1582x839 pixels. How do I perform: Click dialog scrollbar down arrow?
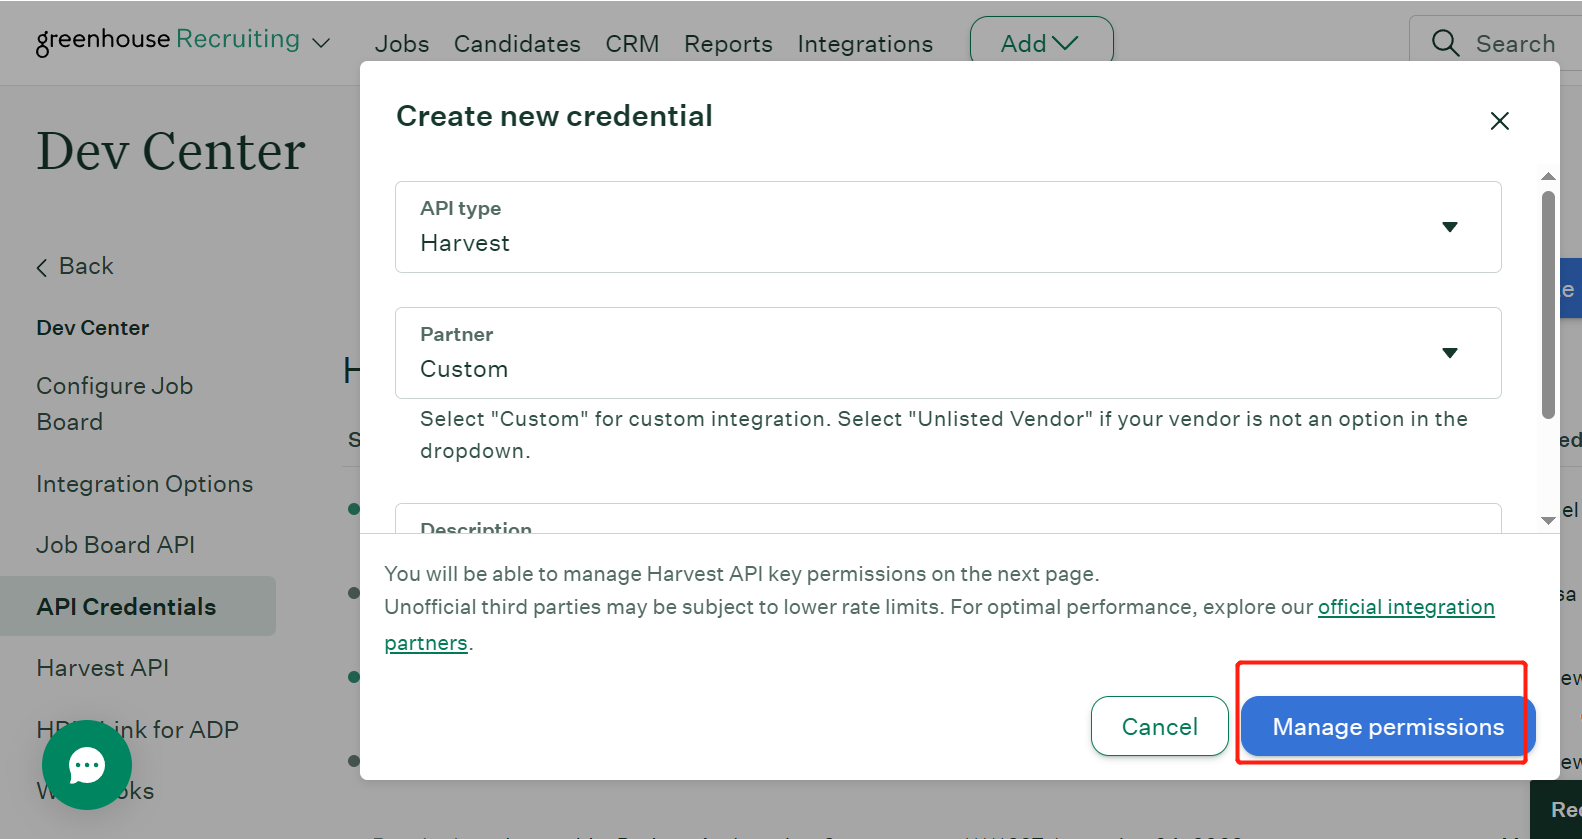click(1548, 520)
